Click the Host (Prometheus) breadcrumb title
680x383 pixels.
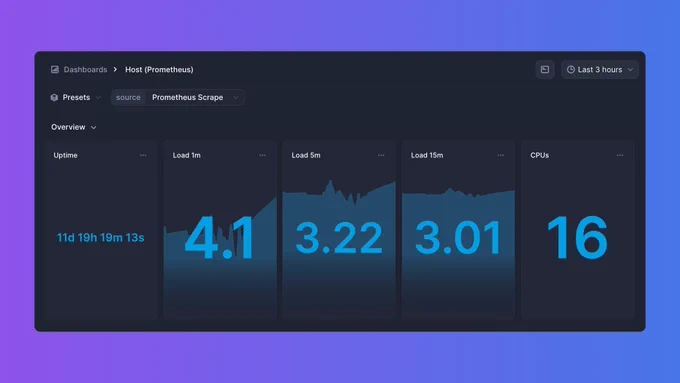click(159, 69)
